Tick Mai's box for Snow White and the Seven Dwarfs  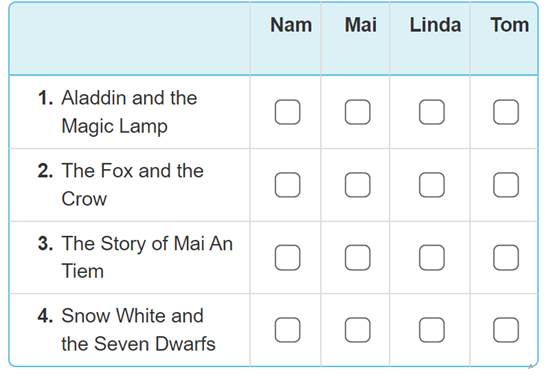357,330
